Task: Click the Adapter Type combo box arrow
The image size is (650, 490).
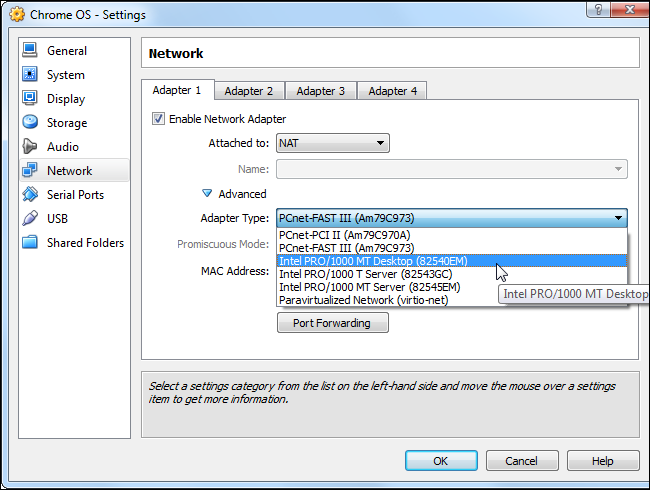Action: 618,218
